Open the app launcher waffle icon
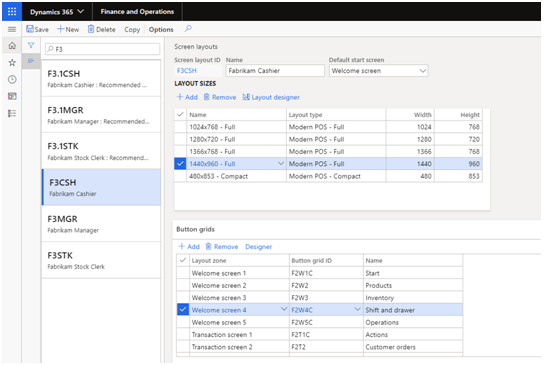The height and width of the screenshot is (365, 546). point(12,11)
